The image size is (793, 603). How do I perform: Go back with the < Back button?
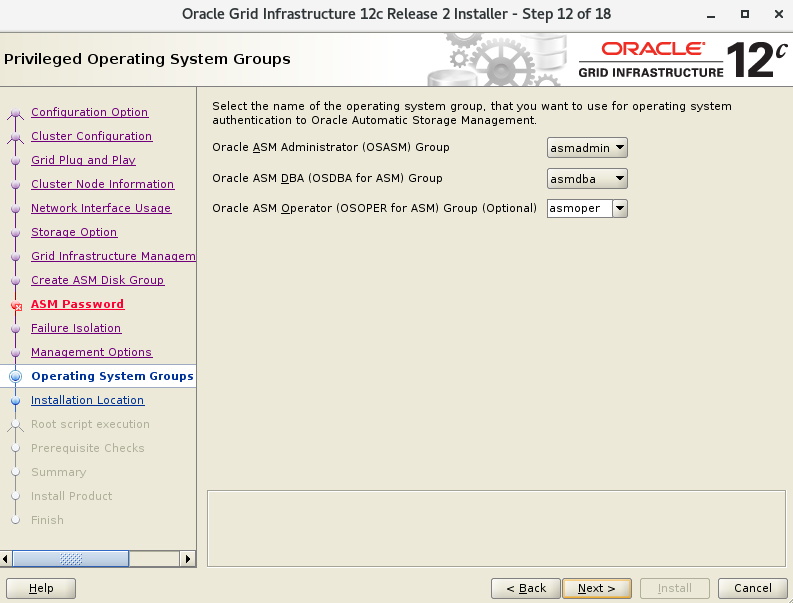(x=526, y=588)
